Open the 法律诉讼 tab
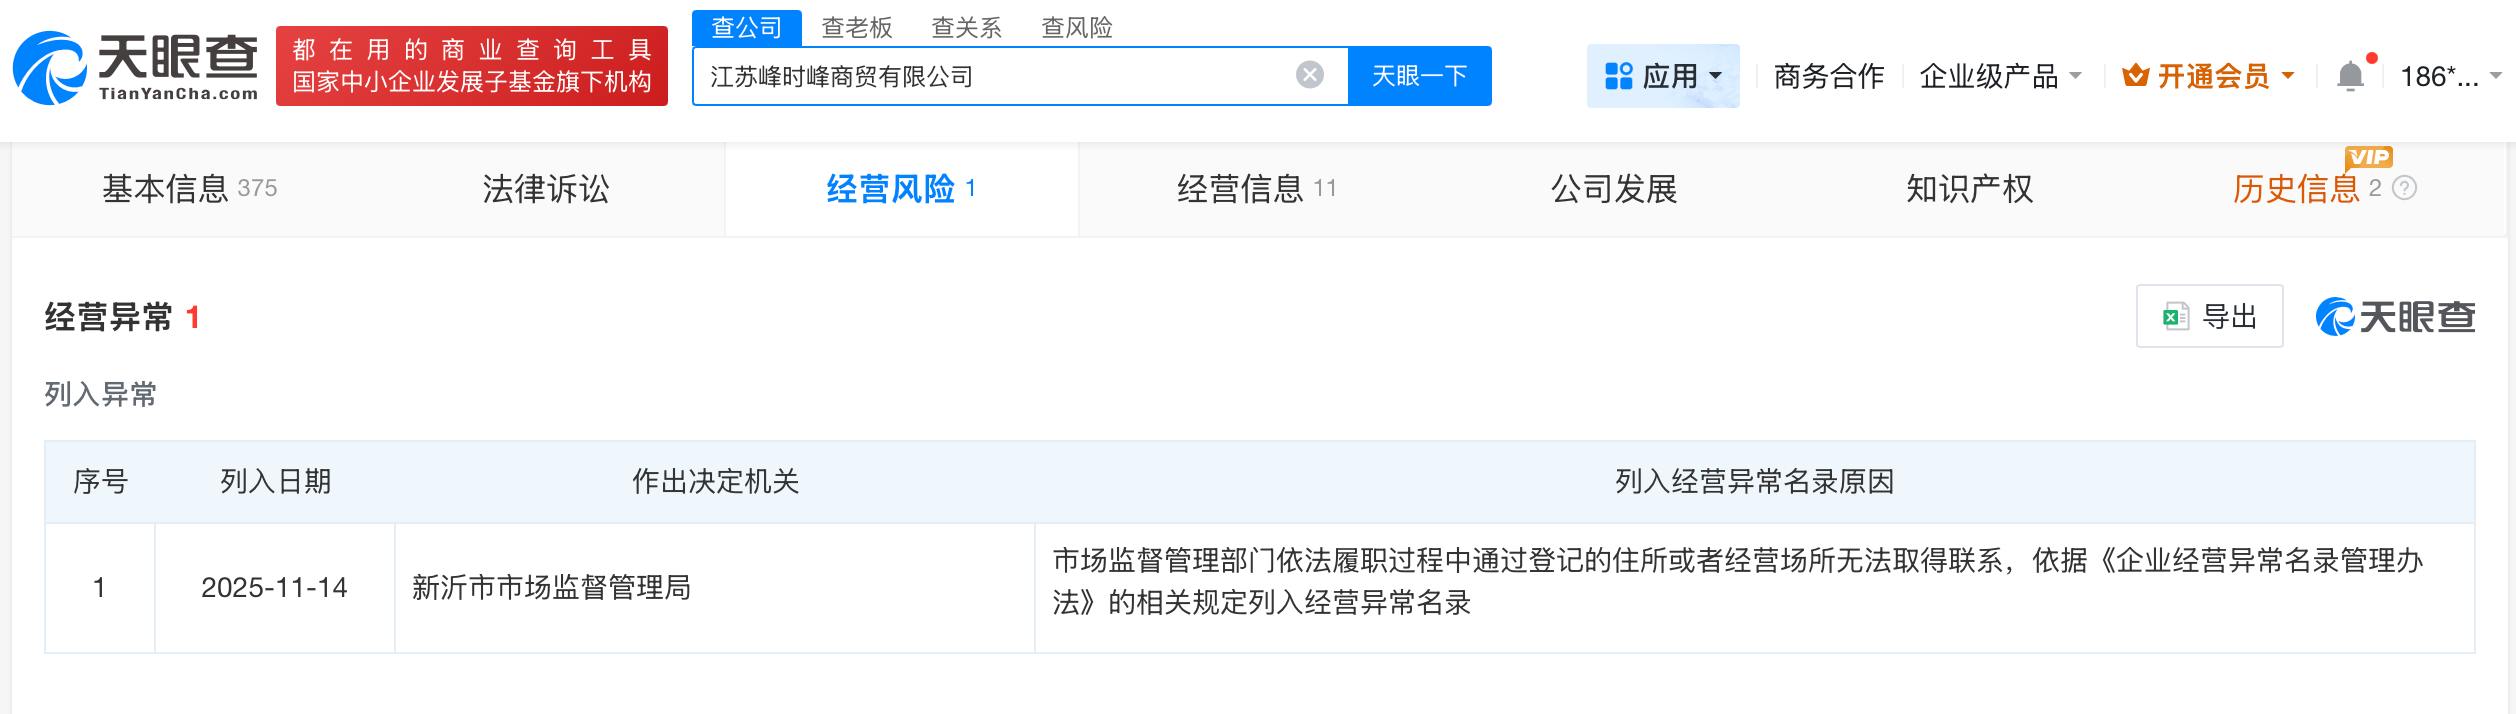The height and width of the screenshot is (714, 2516). click(x=545, y=189)
